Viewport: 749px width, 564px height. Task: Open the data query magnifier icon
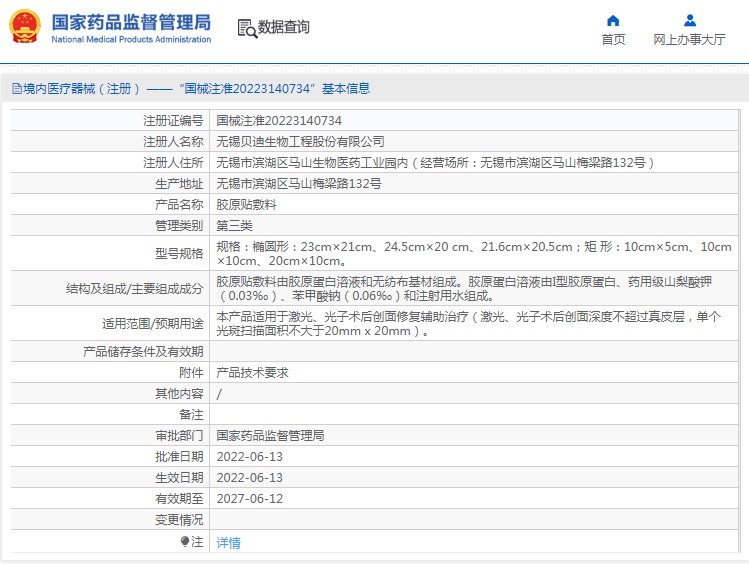(247, 28)
